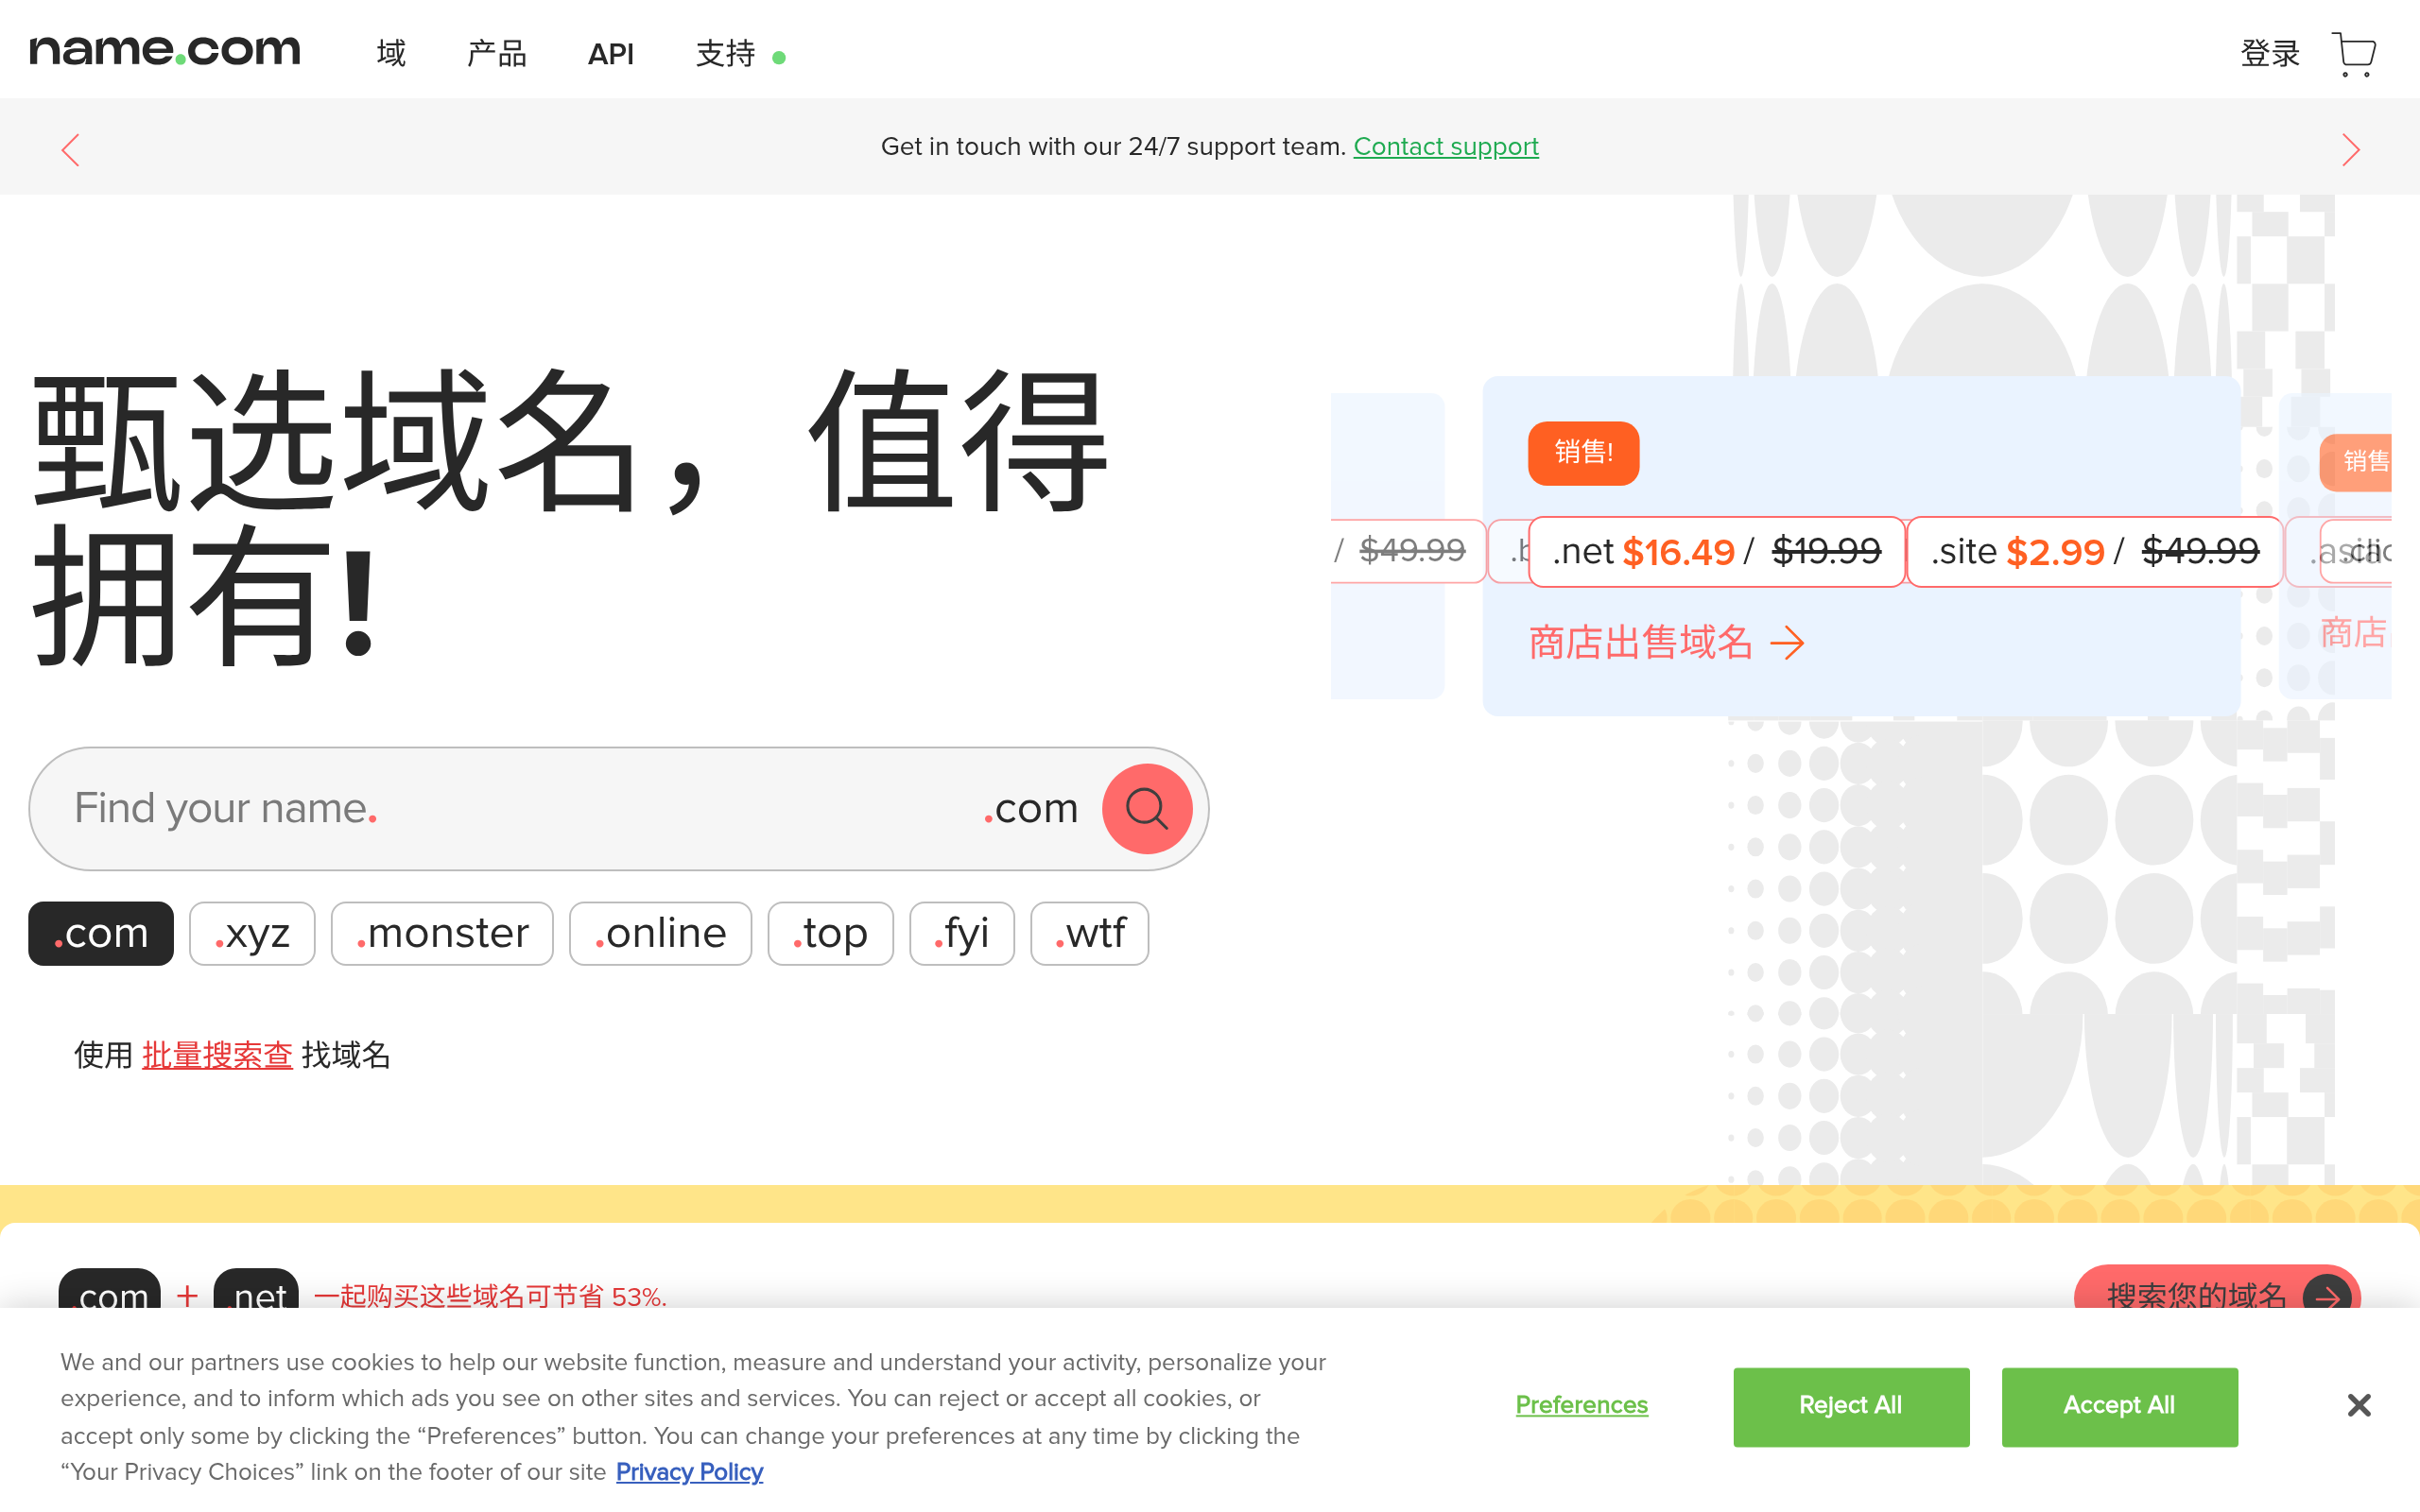Open the 产品 menu
Image resolution: width=2420 pixels, height=1512 pixels.
coord(497,53)
